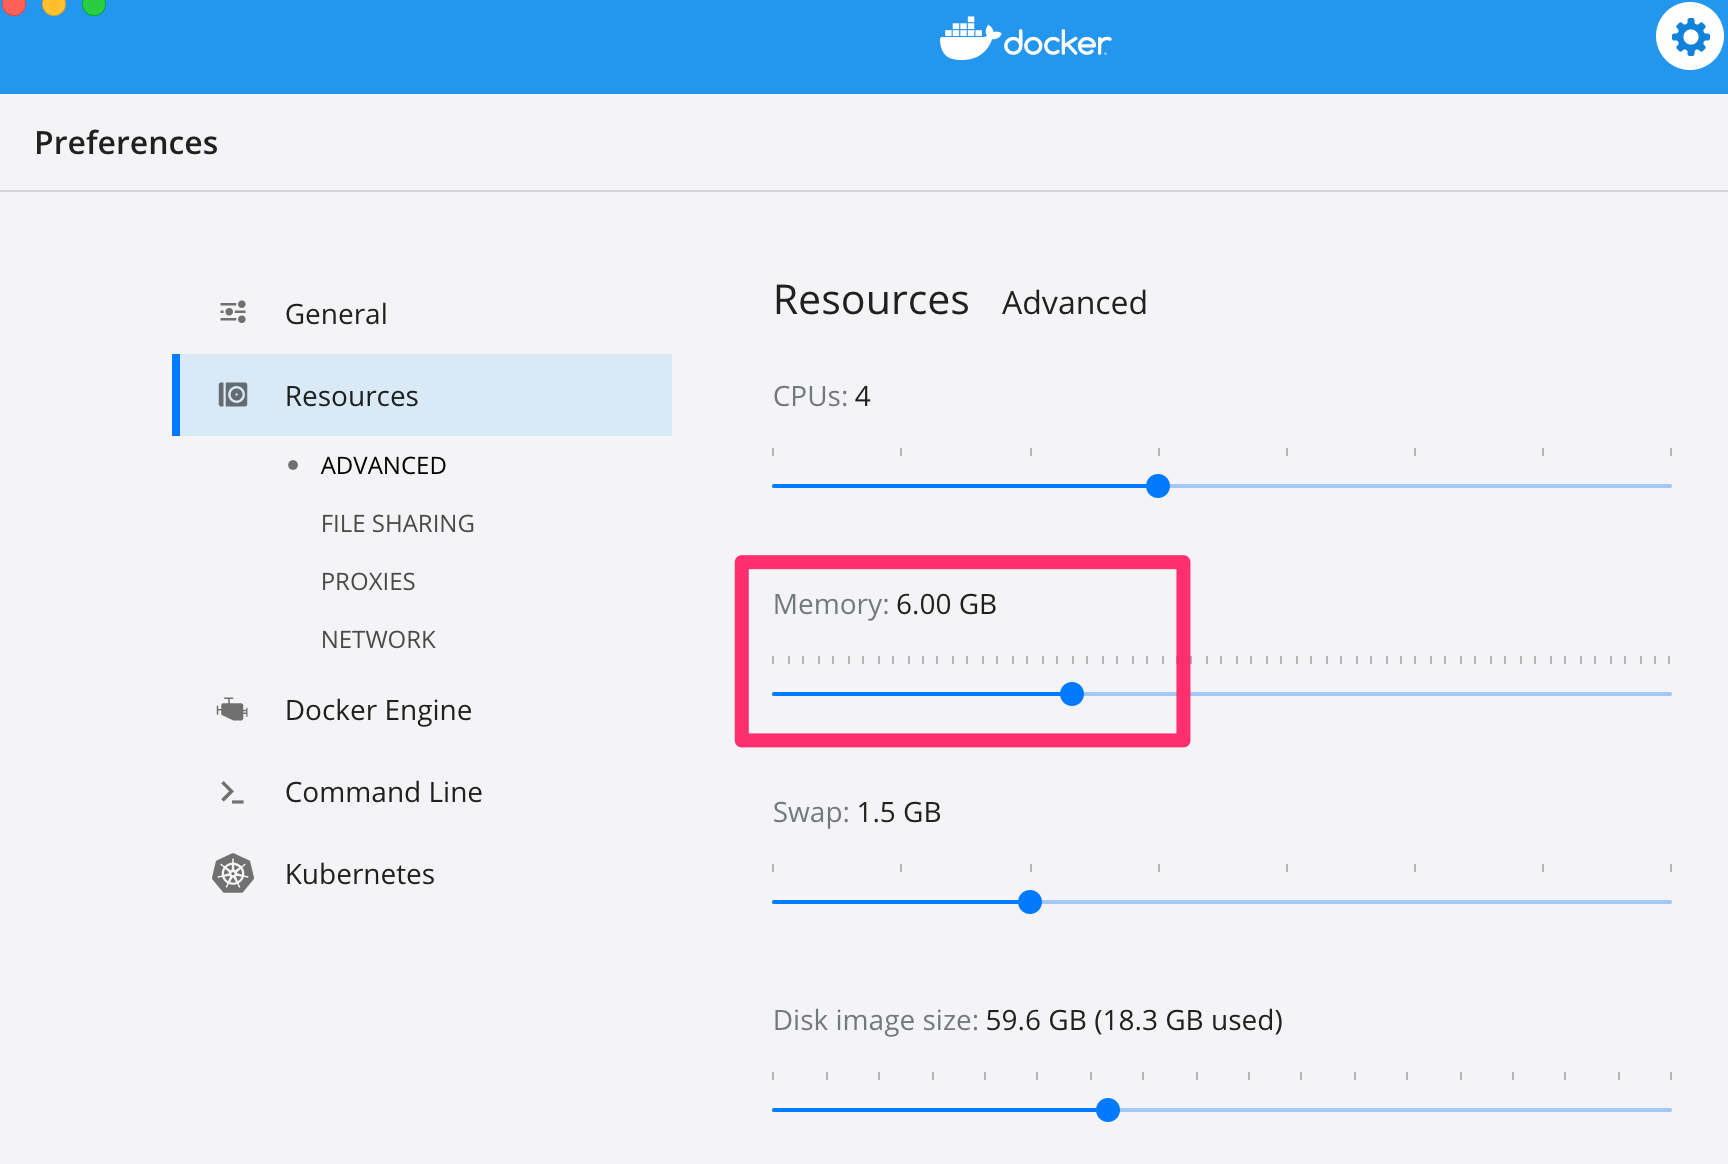Click the Swap slider handle
1728x1164 pixels.
[x=1030, y=902]
